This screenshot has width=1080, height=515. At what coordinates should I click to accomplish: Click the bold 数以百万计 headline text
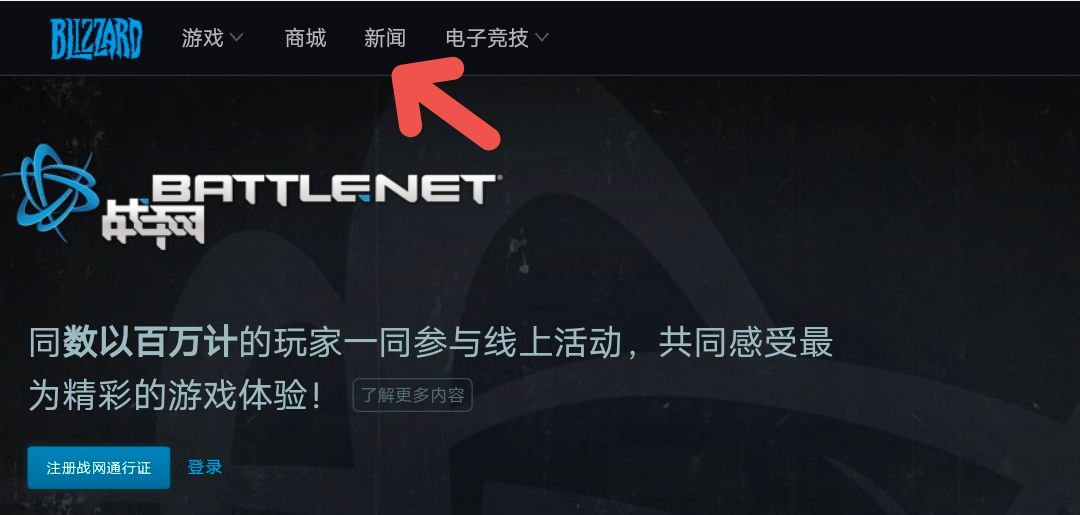point(150,343)
